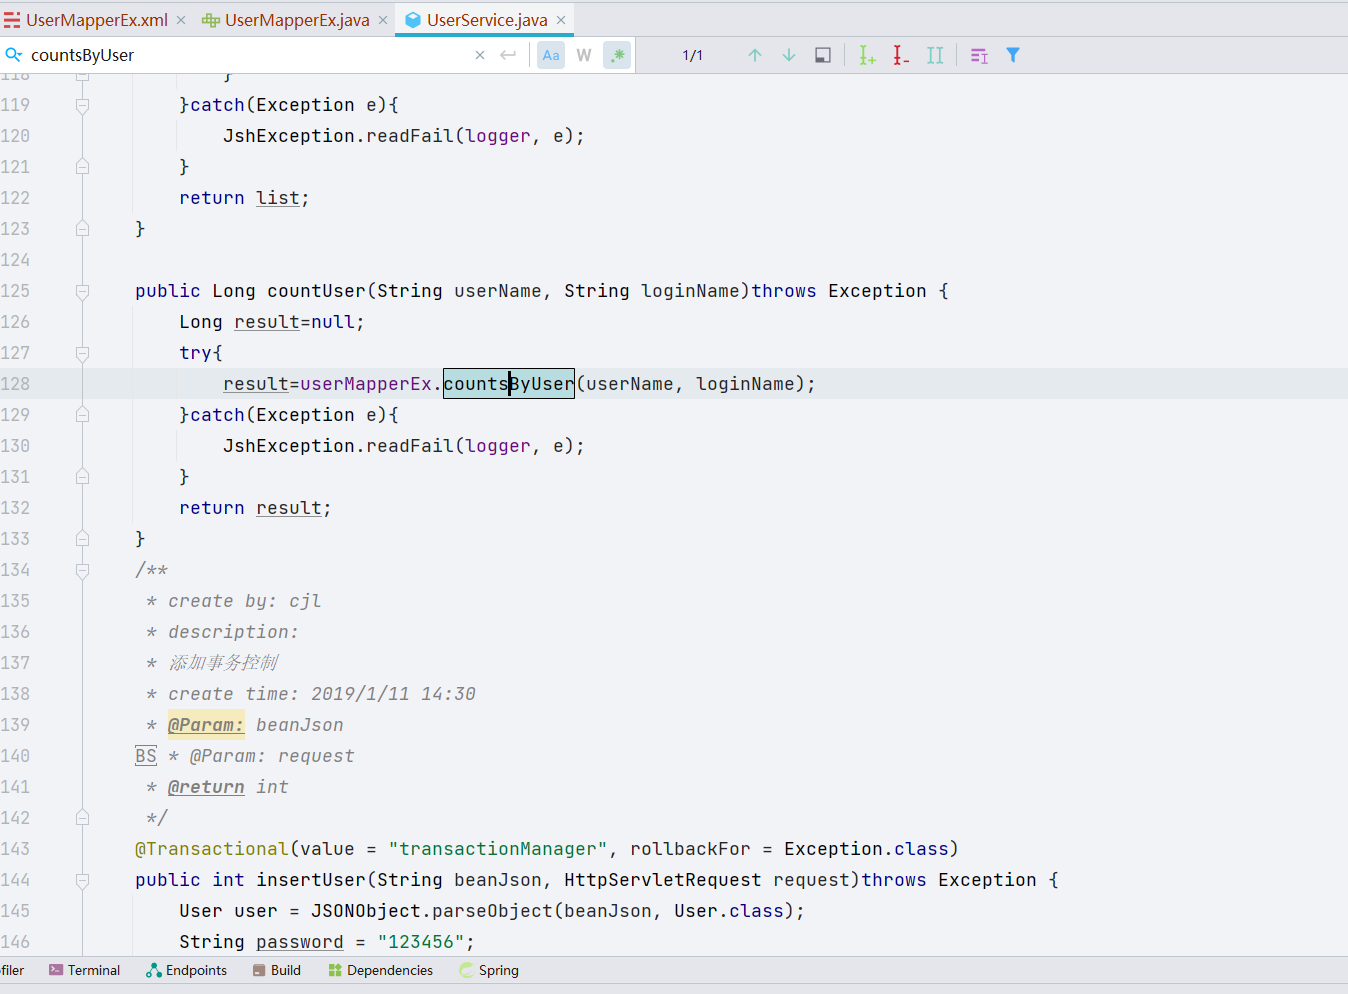Open search history via the magnifier dropdown
The height and width of the screenshot is (994, 1348).
coord(14,55)
